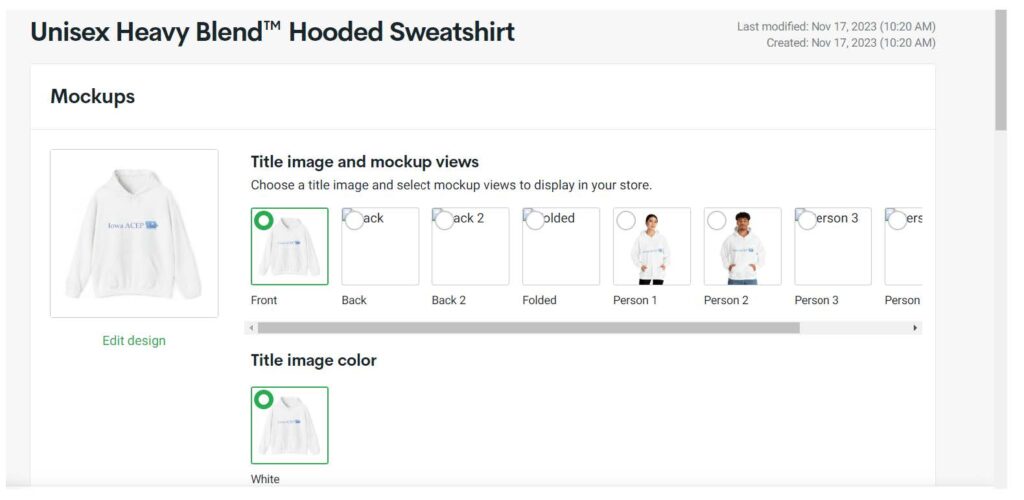Choose the White title image color swatch

289,425
